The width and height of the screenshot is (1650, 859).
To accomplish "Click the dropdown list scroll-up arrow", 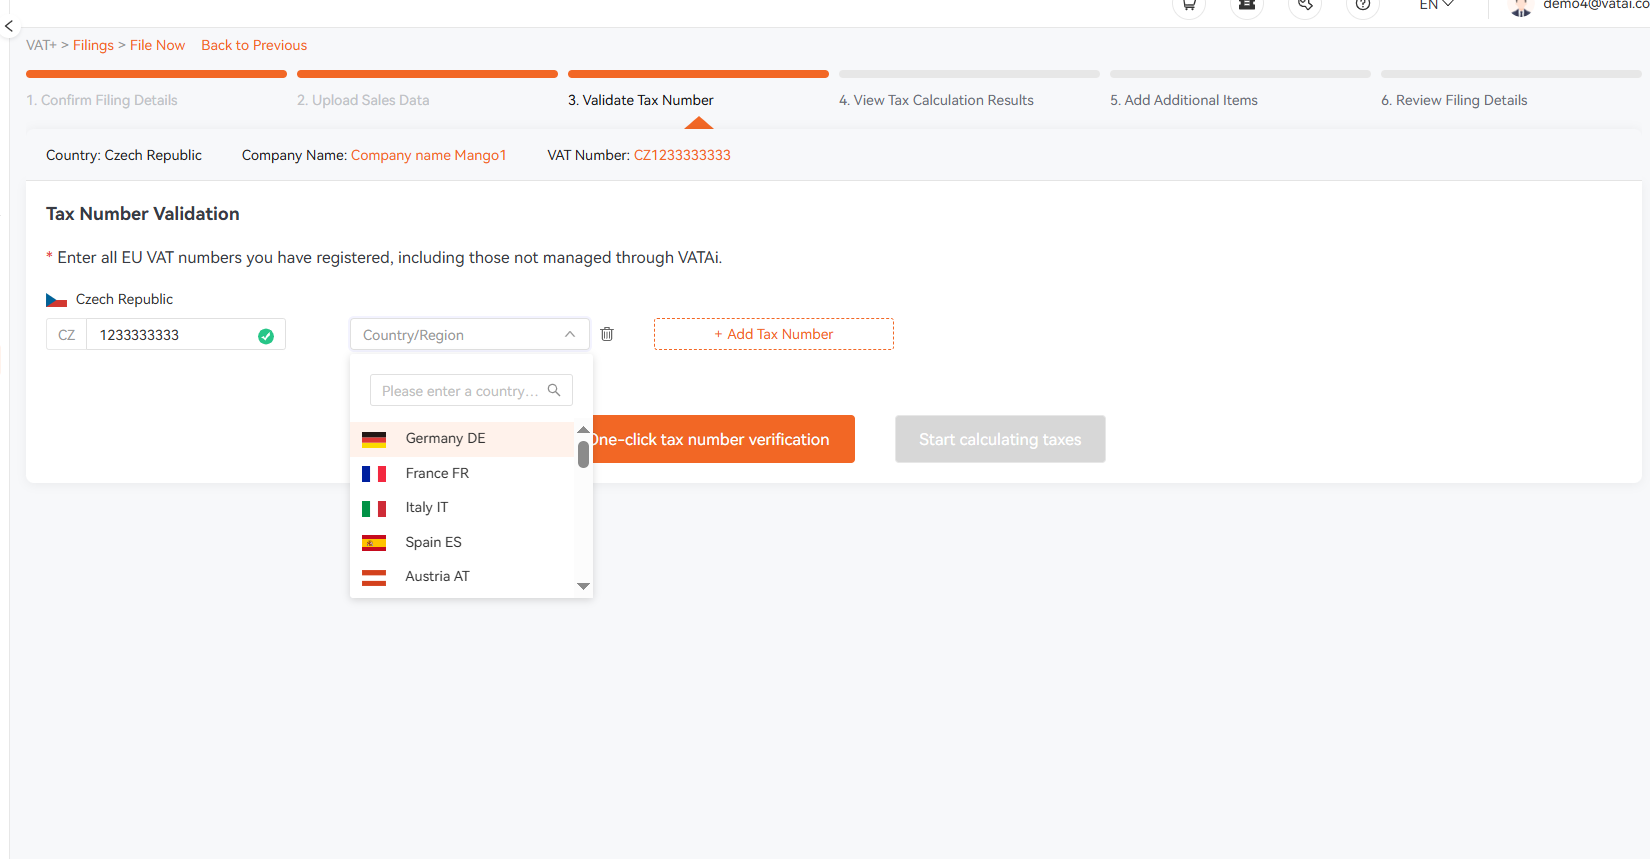I will tap(583, 430).
